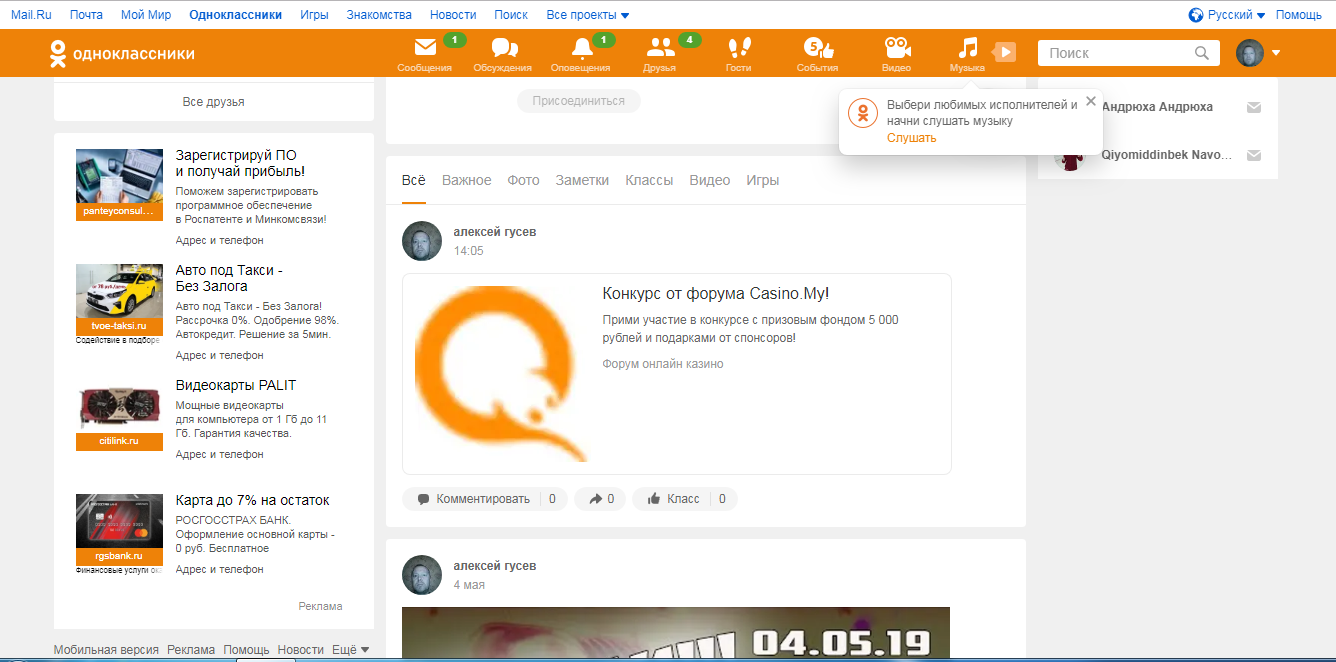Switch to the Игры feed tab
Image resolution: width=1336 pixels, height=662 pixels.
(762, 180)
